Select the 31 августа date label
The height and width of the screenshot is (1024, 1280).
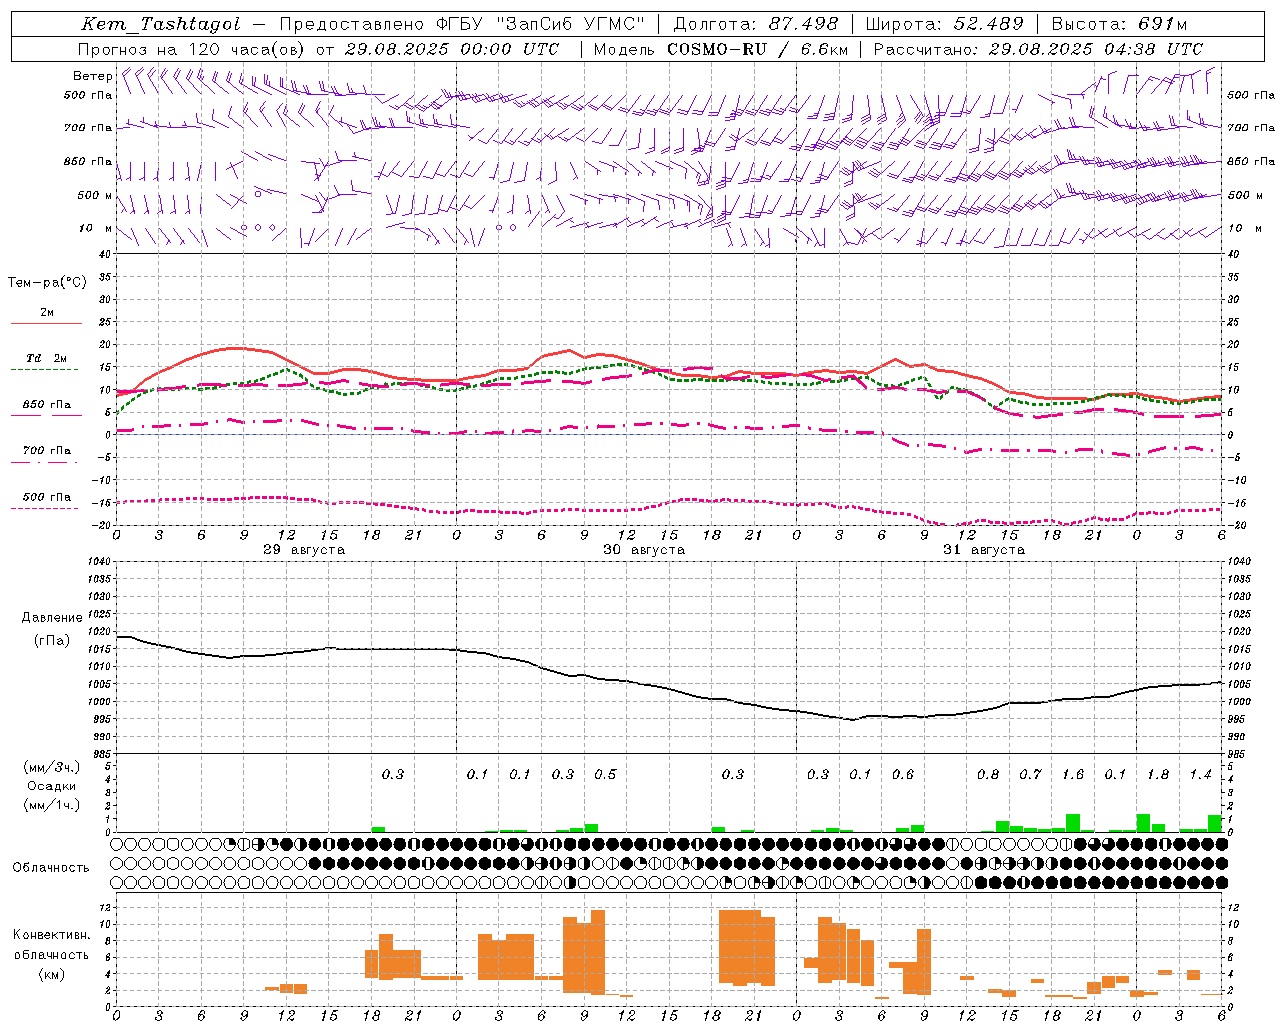(984, 550)
